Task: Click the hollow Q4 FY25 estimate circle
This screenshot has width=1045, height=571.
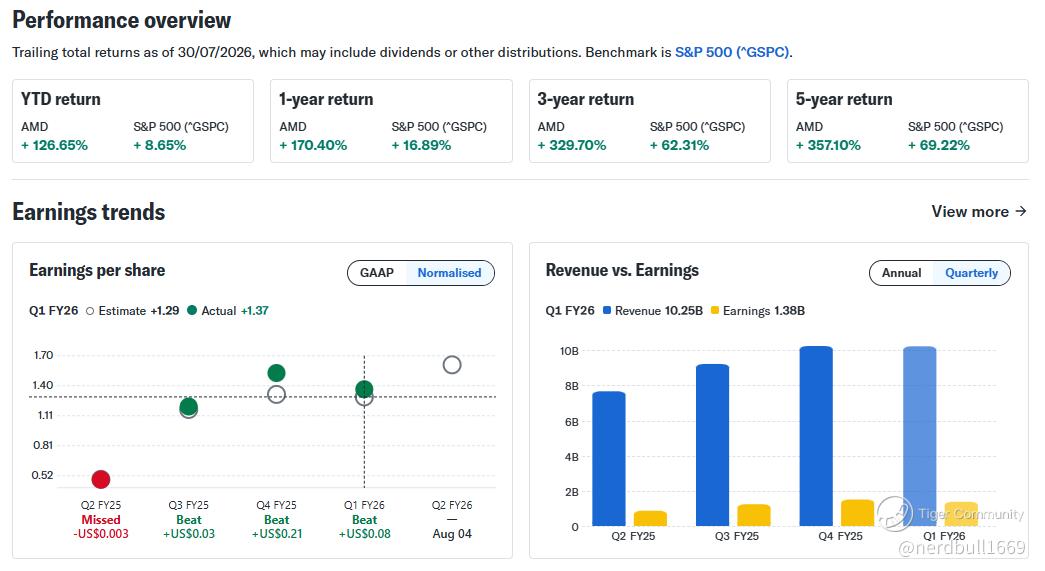Action: click(276, 394)
